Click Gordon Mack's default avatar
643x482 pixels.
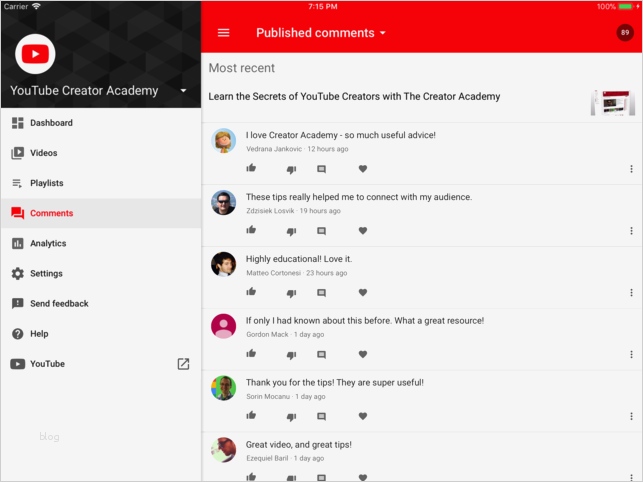coord(223,326)
